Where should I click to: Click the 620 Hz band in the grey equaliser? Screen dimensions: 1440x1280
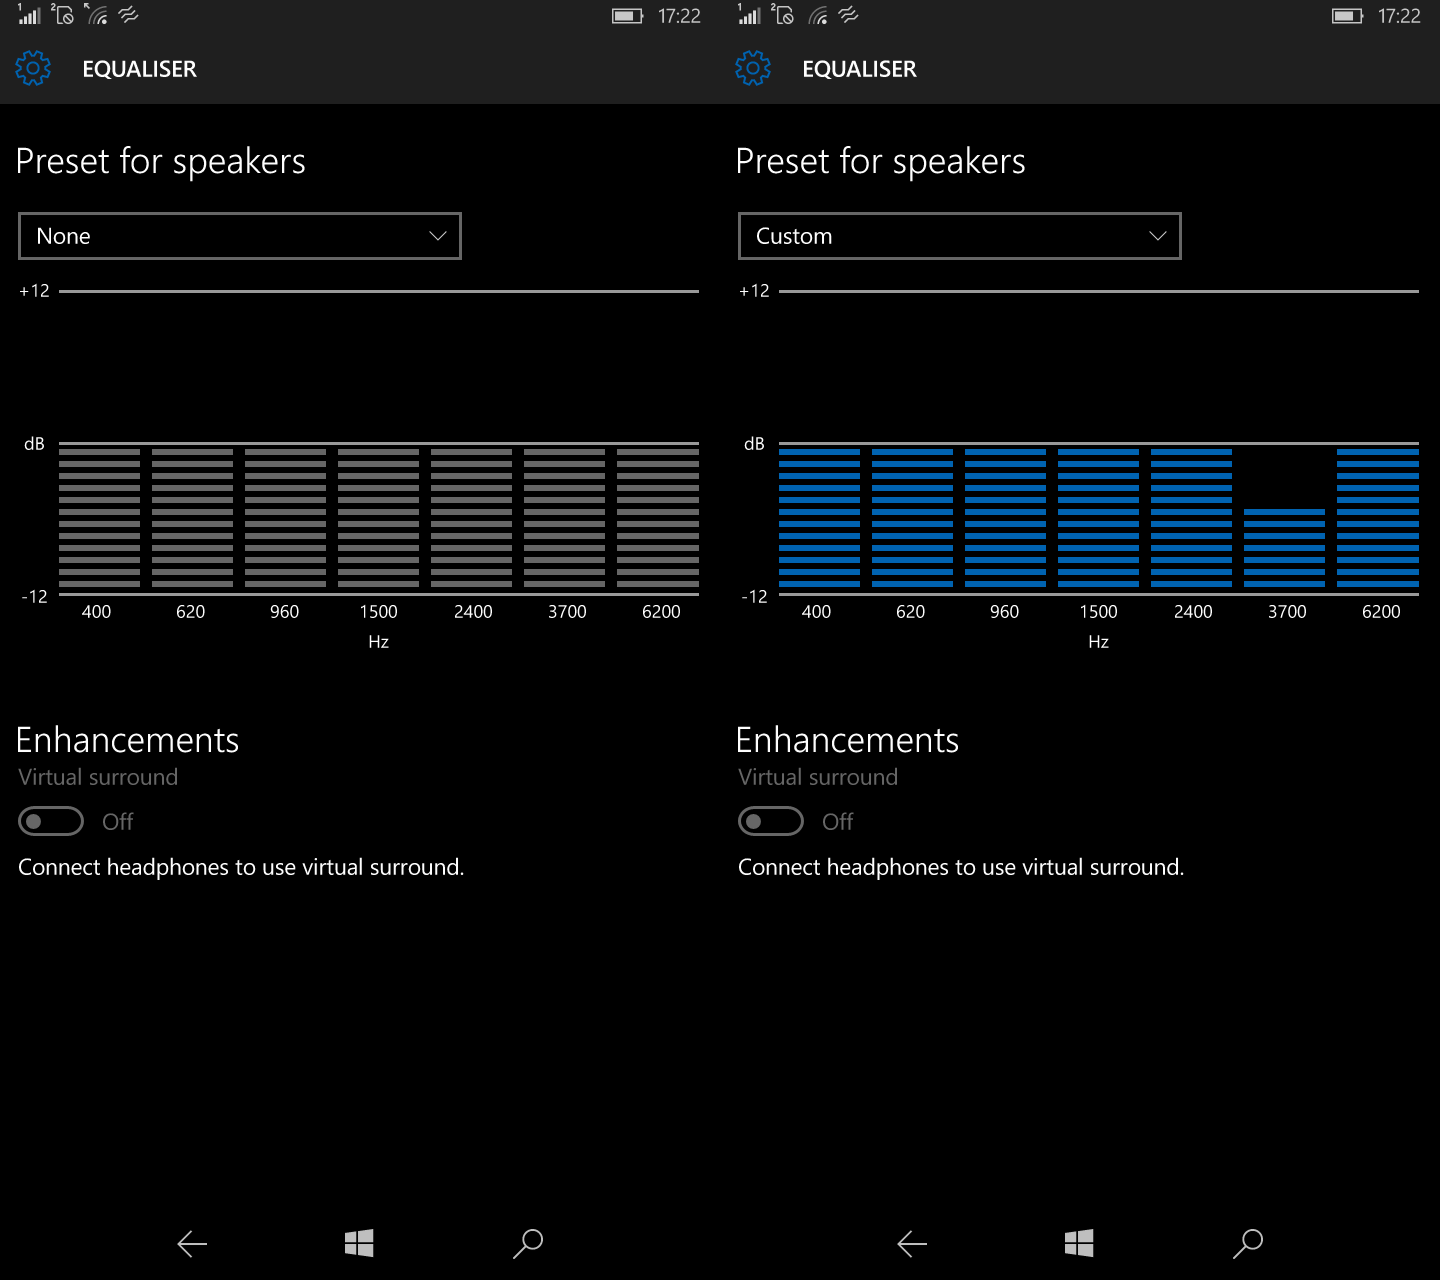point(192,518)
